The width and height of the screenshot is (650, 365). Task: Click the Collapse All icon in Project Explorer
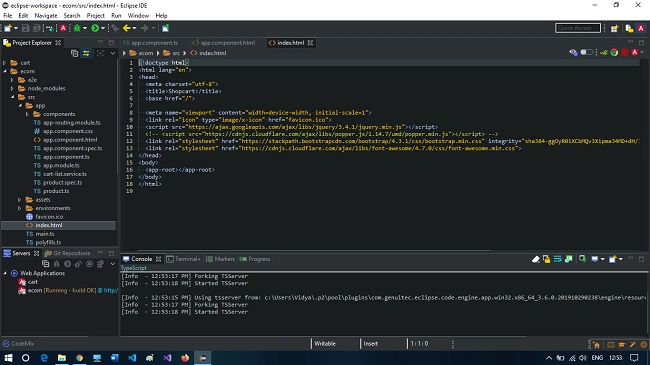point(74,53)
